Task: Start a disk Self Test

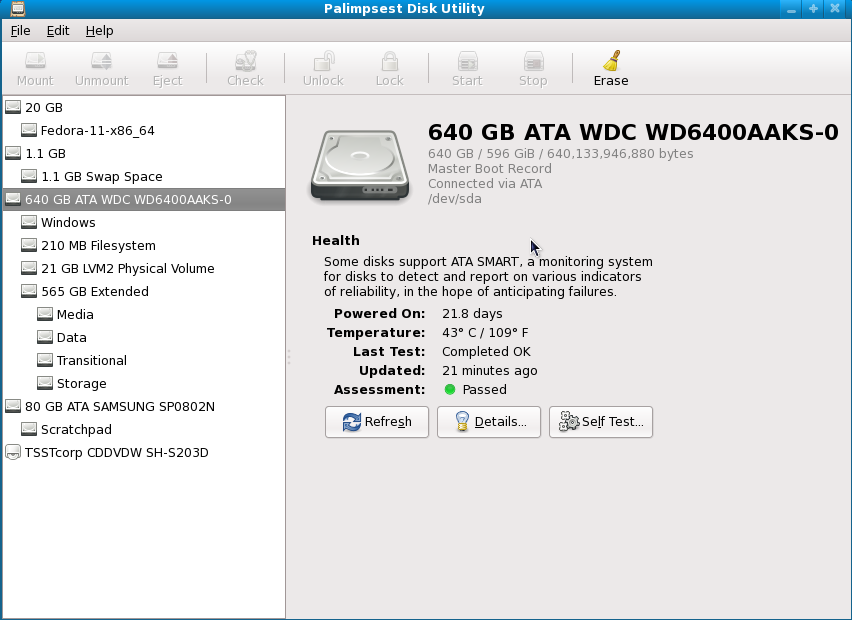Action: point(600,422)
